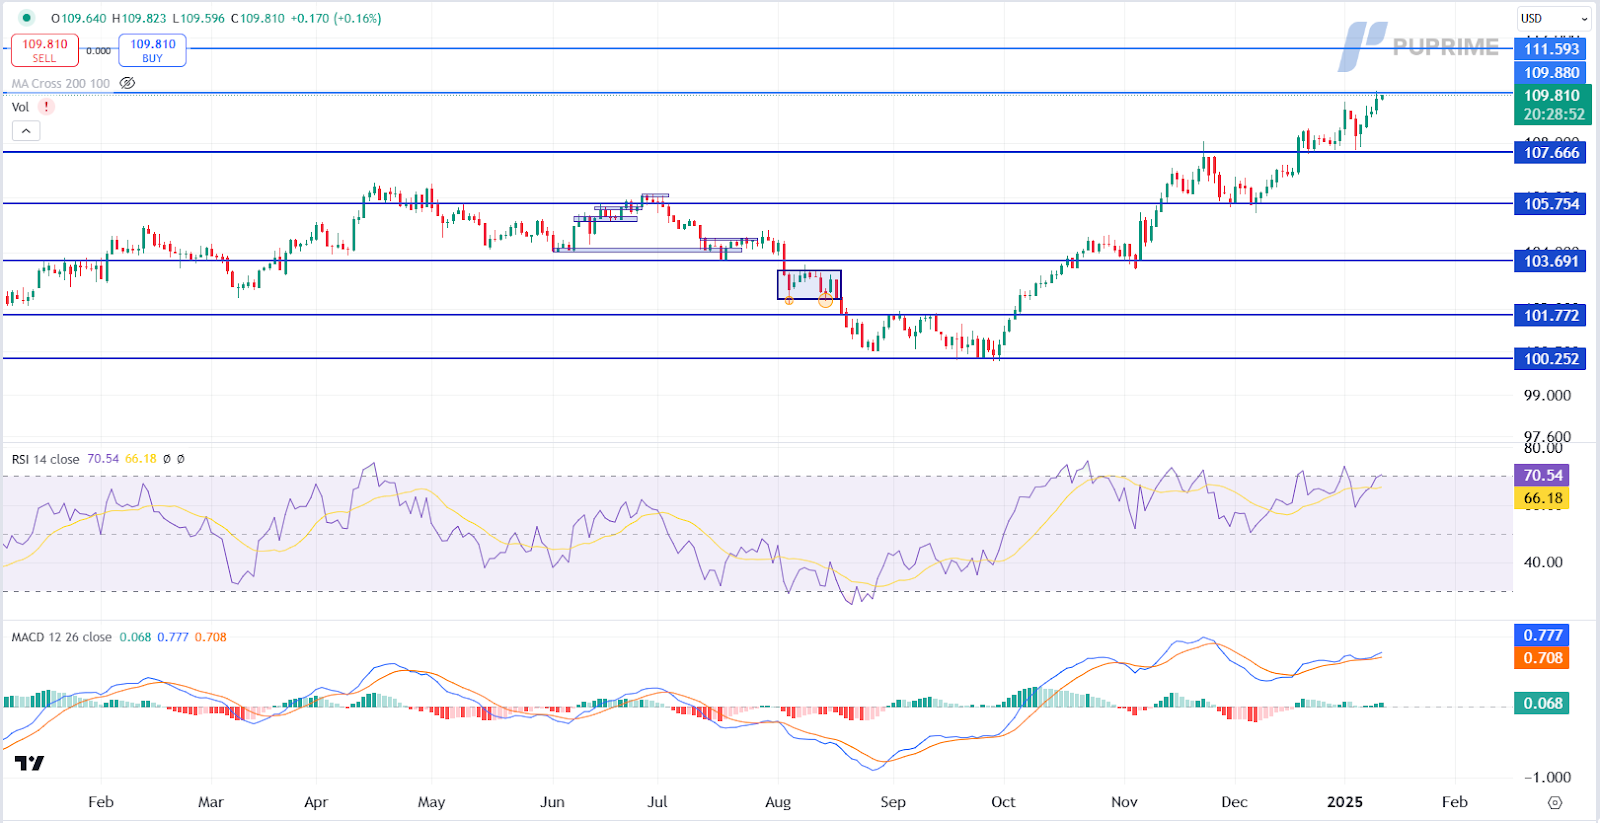Select the RSI 14 close legend
This screenshot has height=823, width=1600.
click(x=45, y=459)
